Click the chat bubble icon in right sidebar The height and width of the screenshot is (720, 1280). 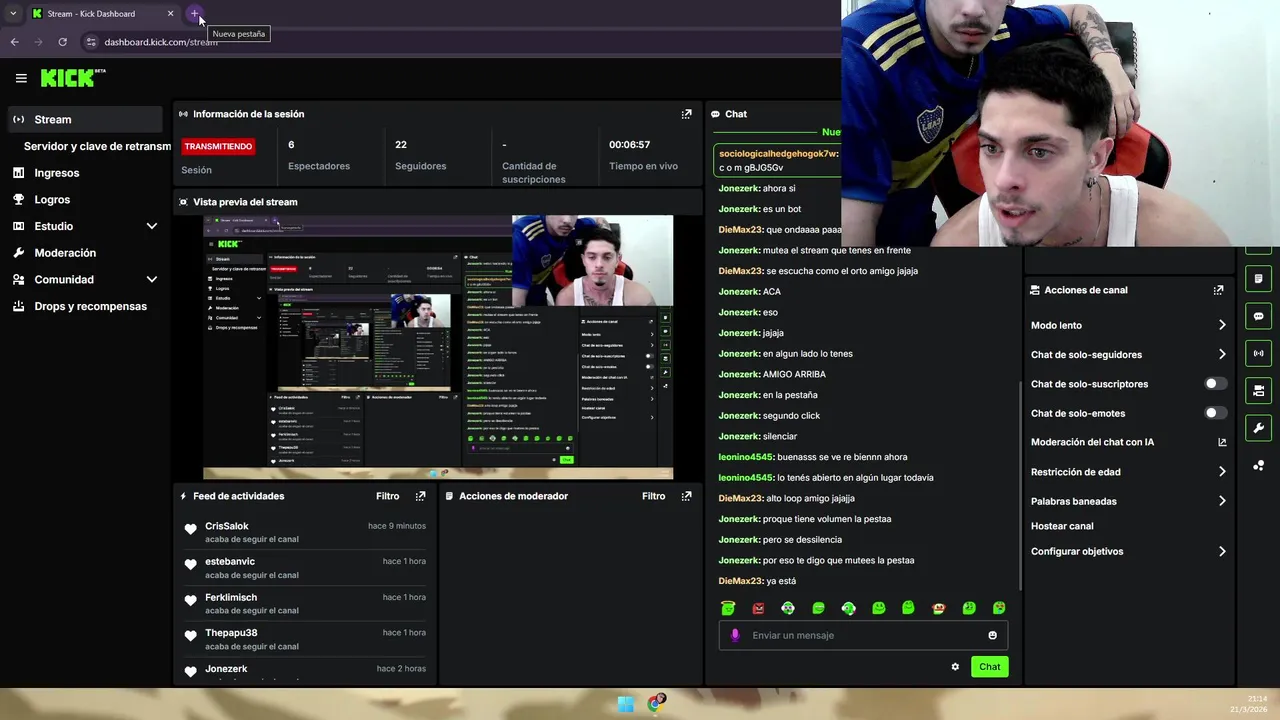tap(1258, 316)
